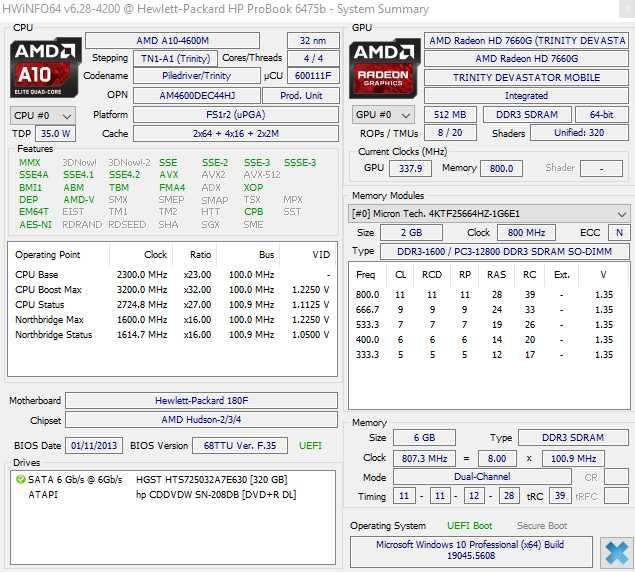Click the AMD-V feature label
The image size is (635, 572).
click(x=79, y=200)
